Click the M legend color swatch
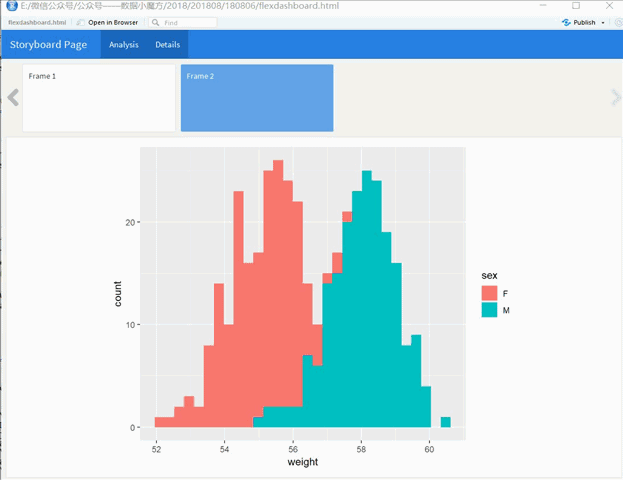 click(x=489, y=310)
